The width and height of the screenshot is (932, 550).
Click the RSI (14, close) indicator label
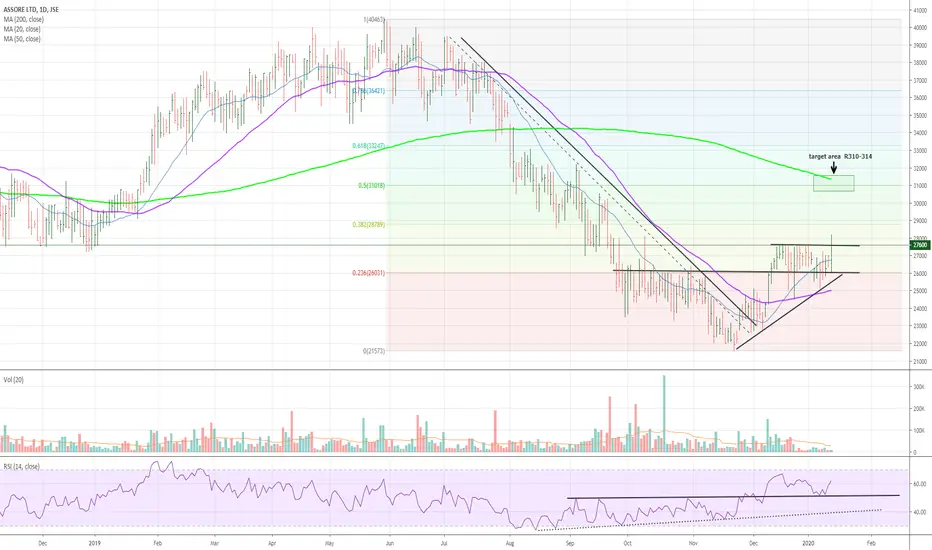[x=22, y=466]
